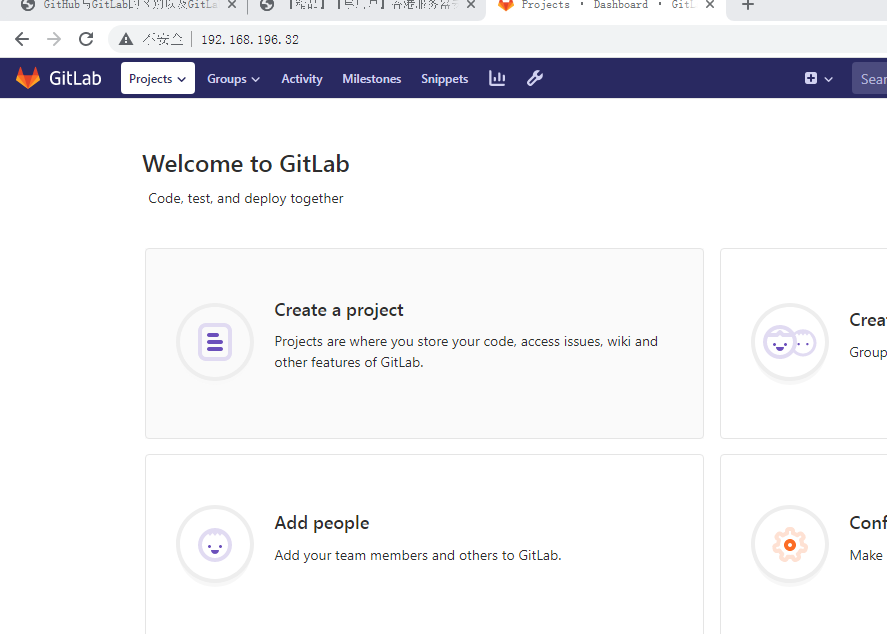Click the orange gear configure icon
Viewport: 887px width, 634px height.
[790, 544]
